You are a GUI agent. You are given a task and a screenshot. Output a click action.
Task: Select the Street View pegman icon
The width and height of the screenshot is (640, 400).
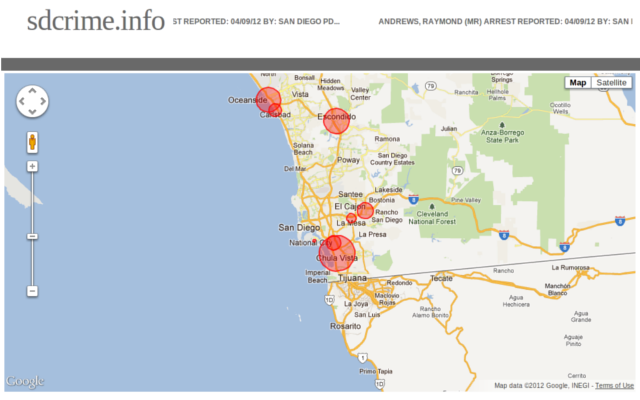32,142
